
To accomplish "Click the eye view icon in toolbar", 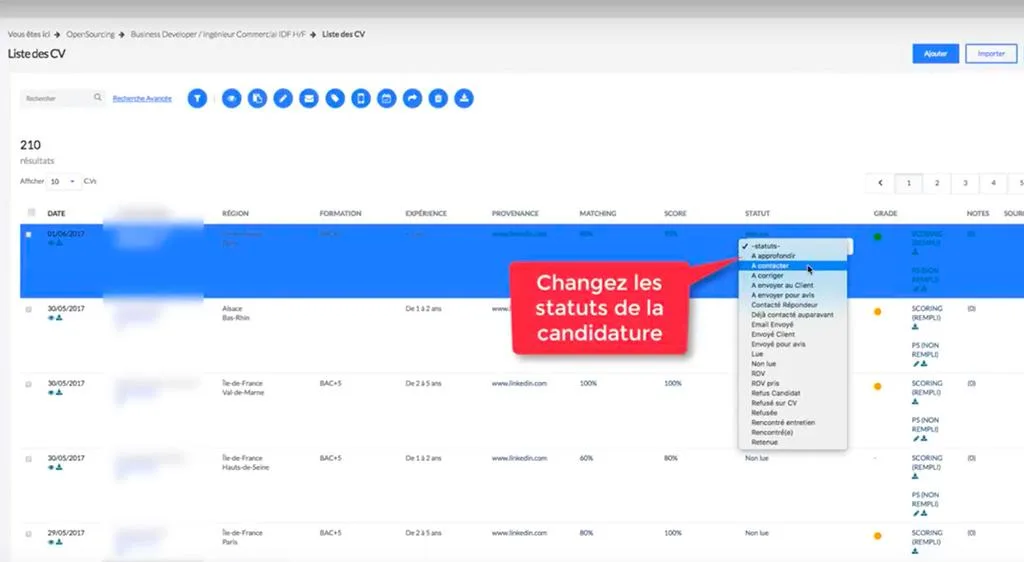I will pyautogui.click(x=231, y=99).
